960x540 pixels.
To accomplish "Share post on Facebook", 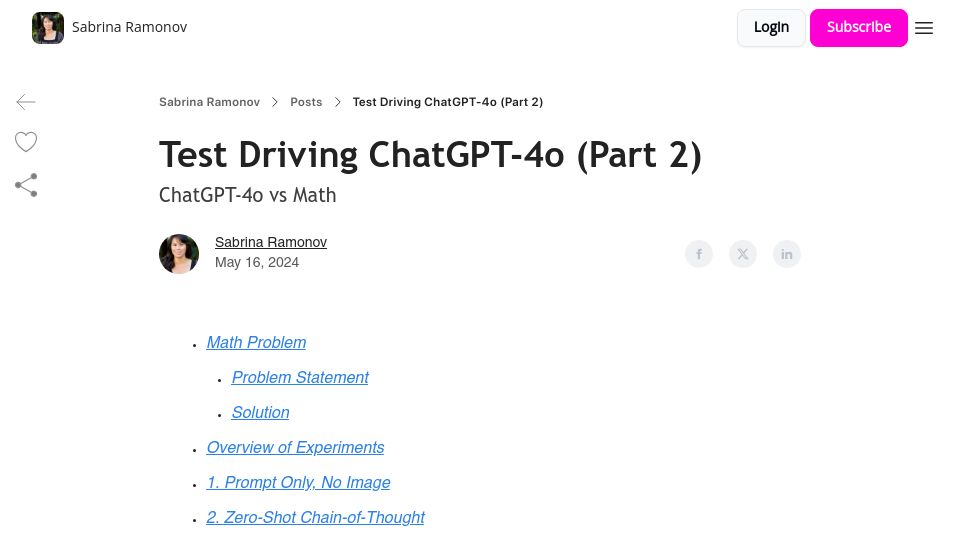I will pos(699,254).
